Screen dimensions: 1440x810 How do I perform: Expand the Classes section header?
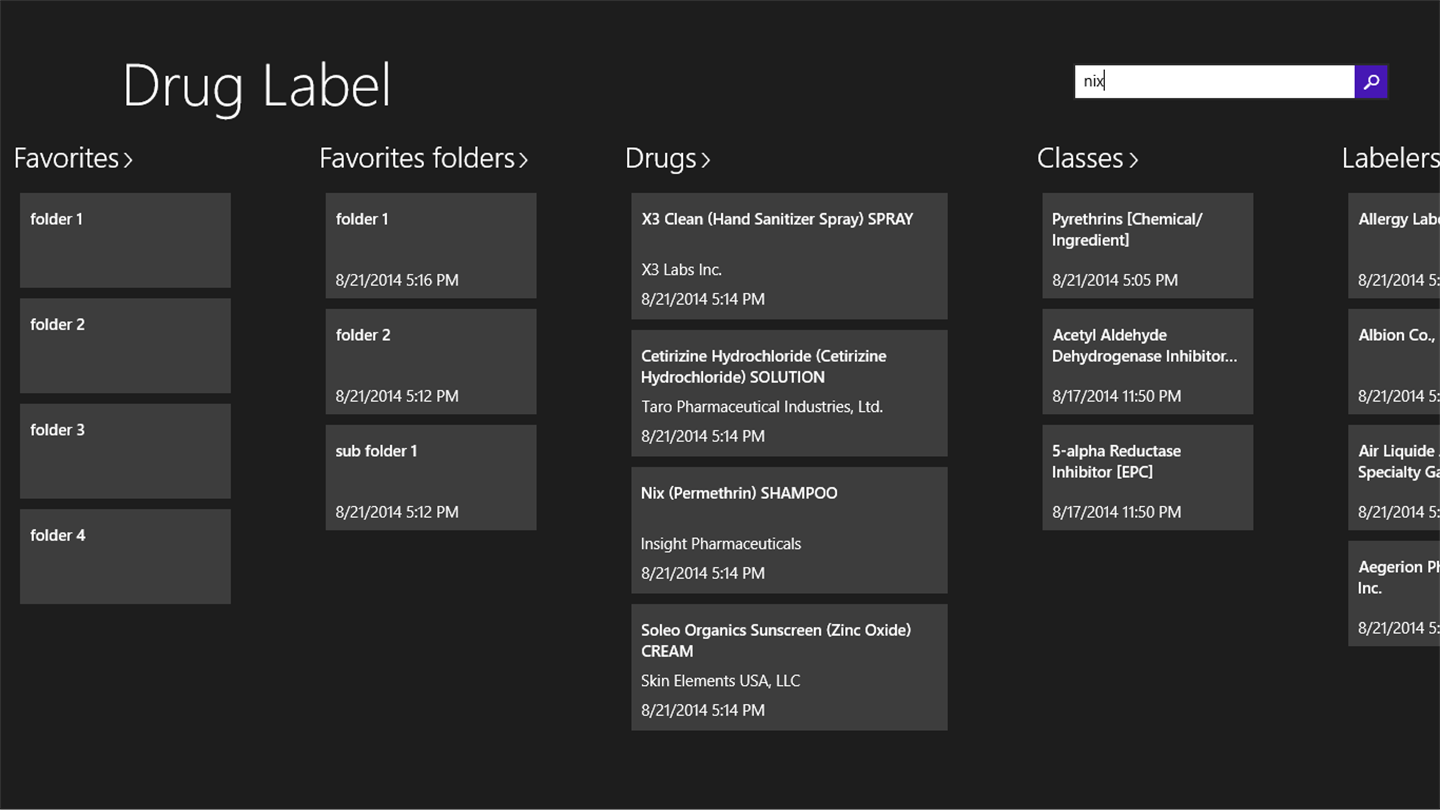(1087, 158)
